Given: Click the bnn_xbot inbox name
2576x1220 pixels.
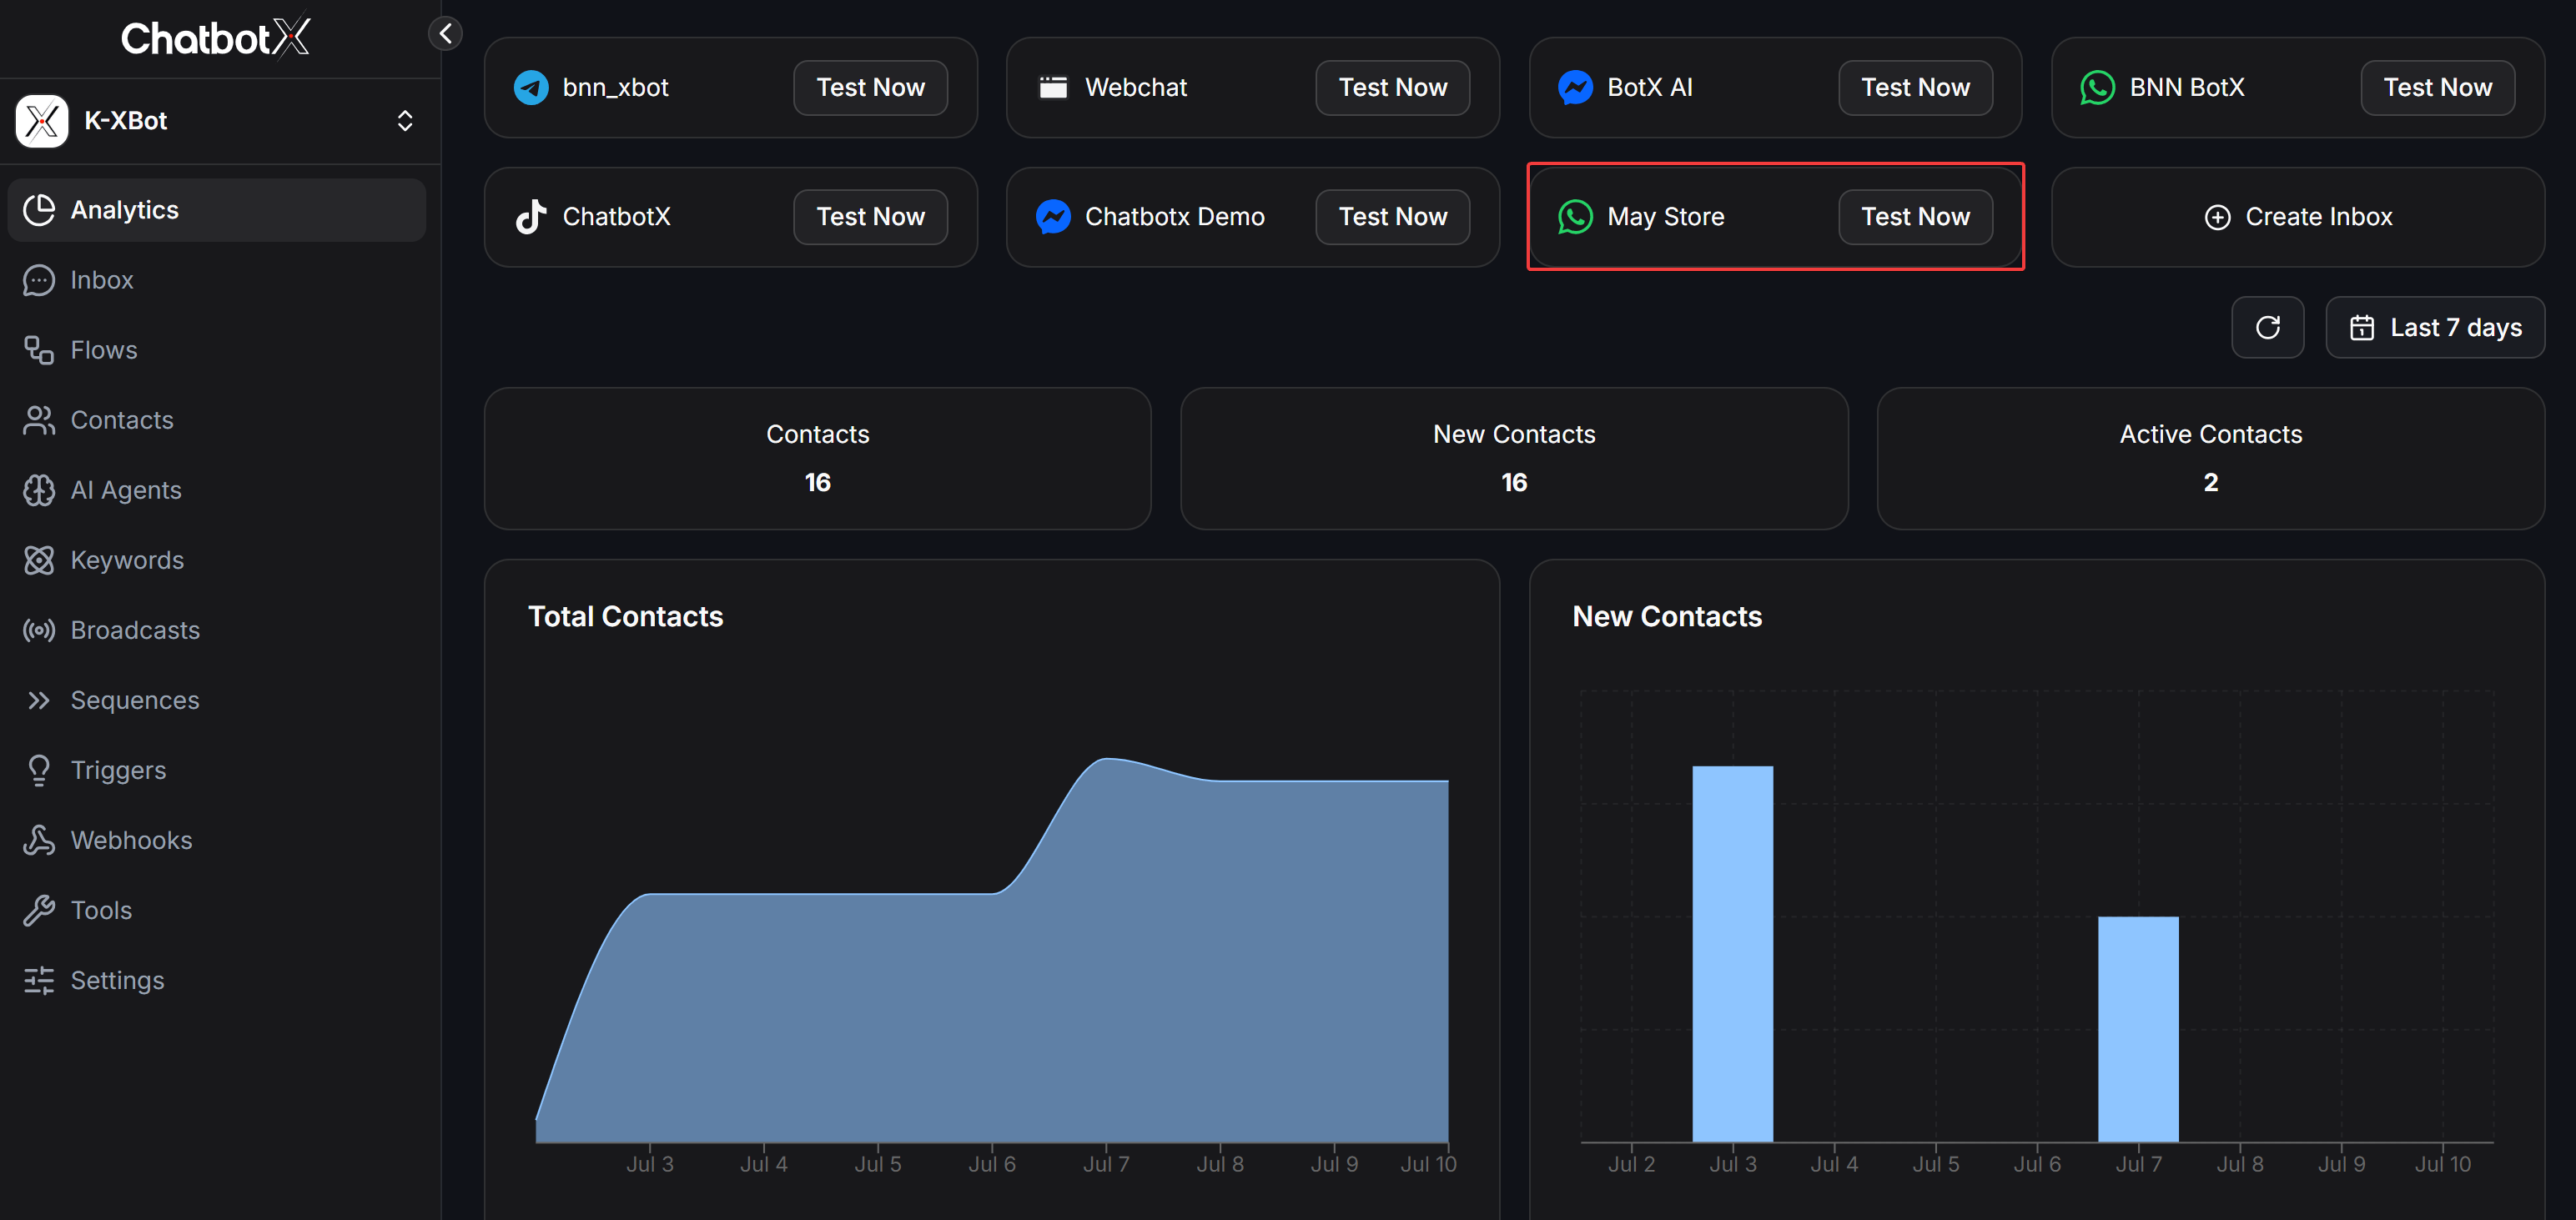Looking at the screenshot, I should pos(615,88).
